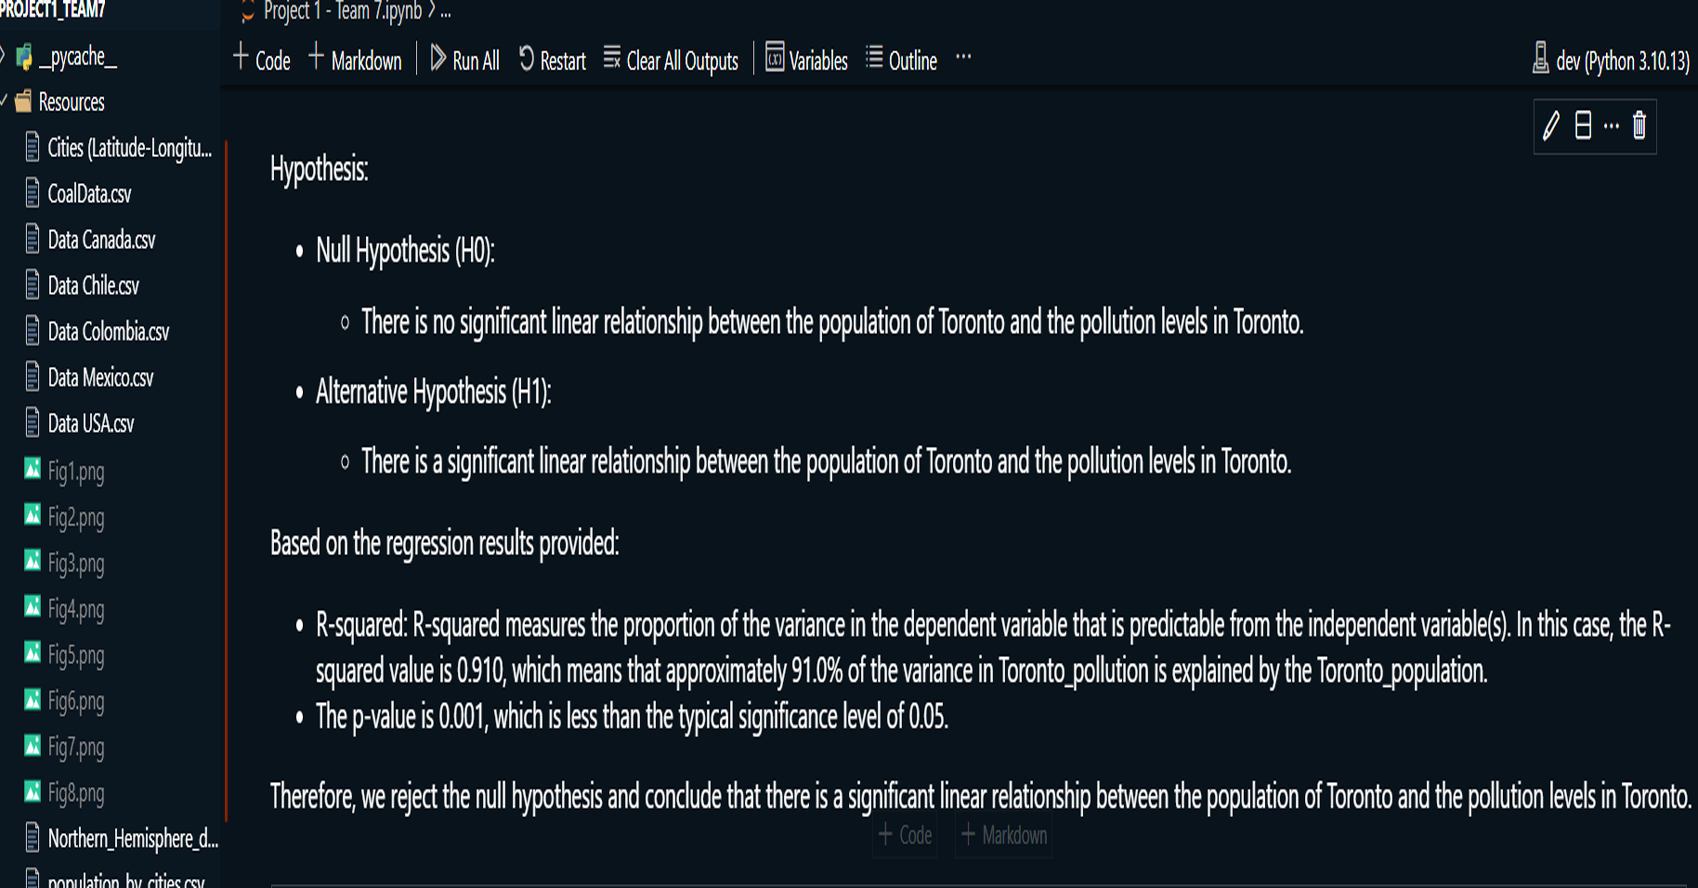
Task: Split the cell using the cell toolbar icon
Action: coord(1583,126)
